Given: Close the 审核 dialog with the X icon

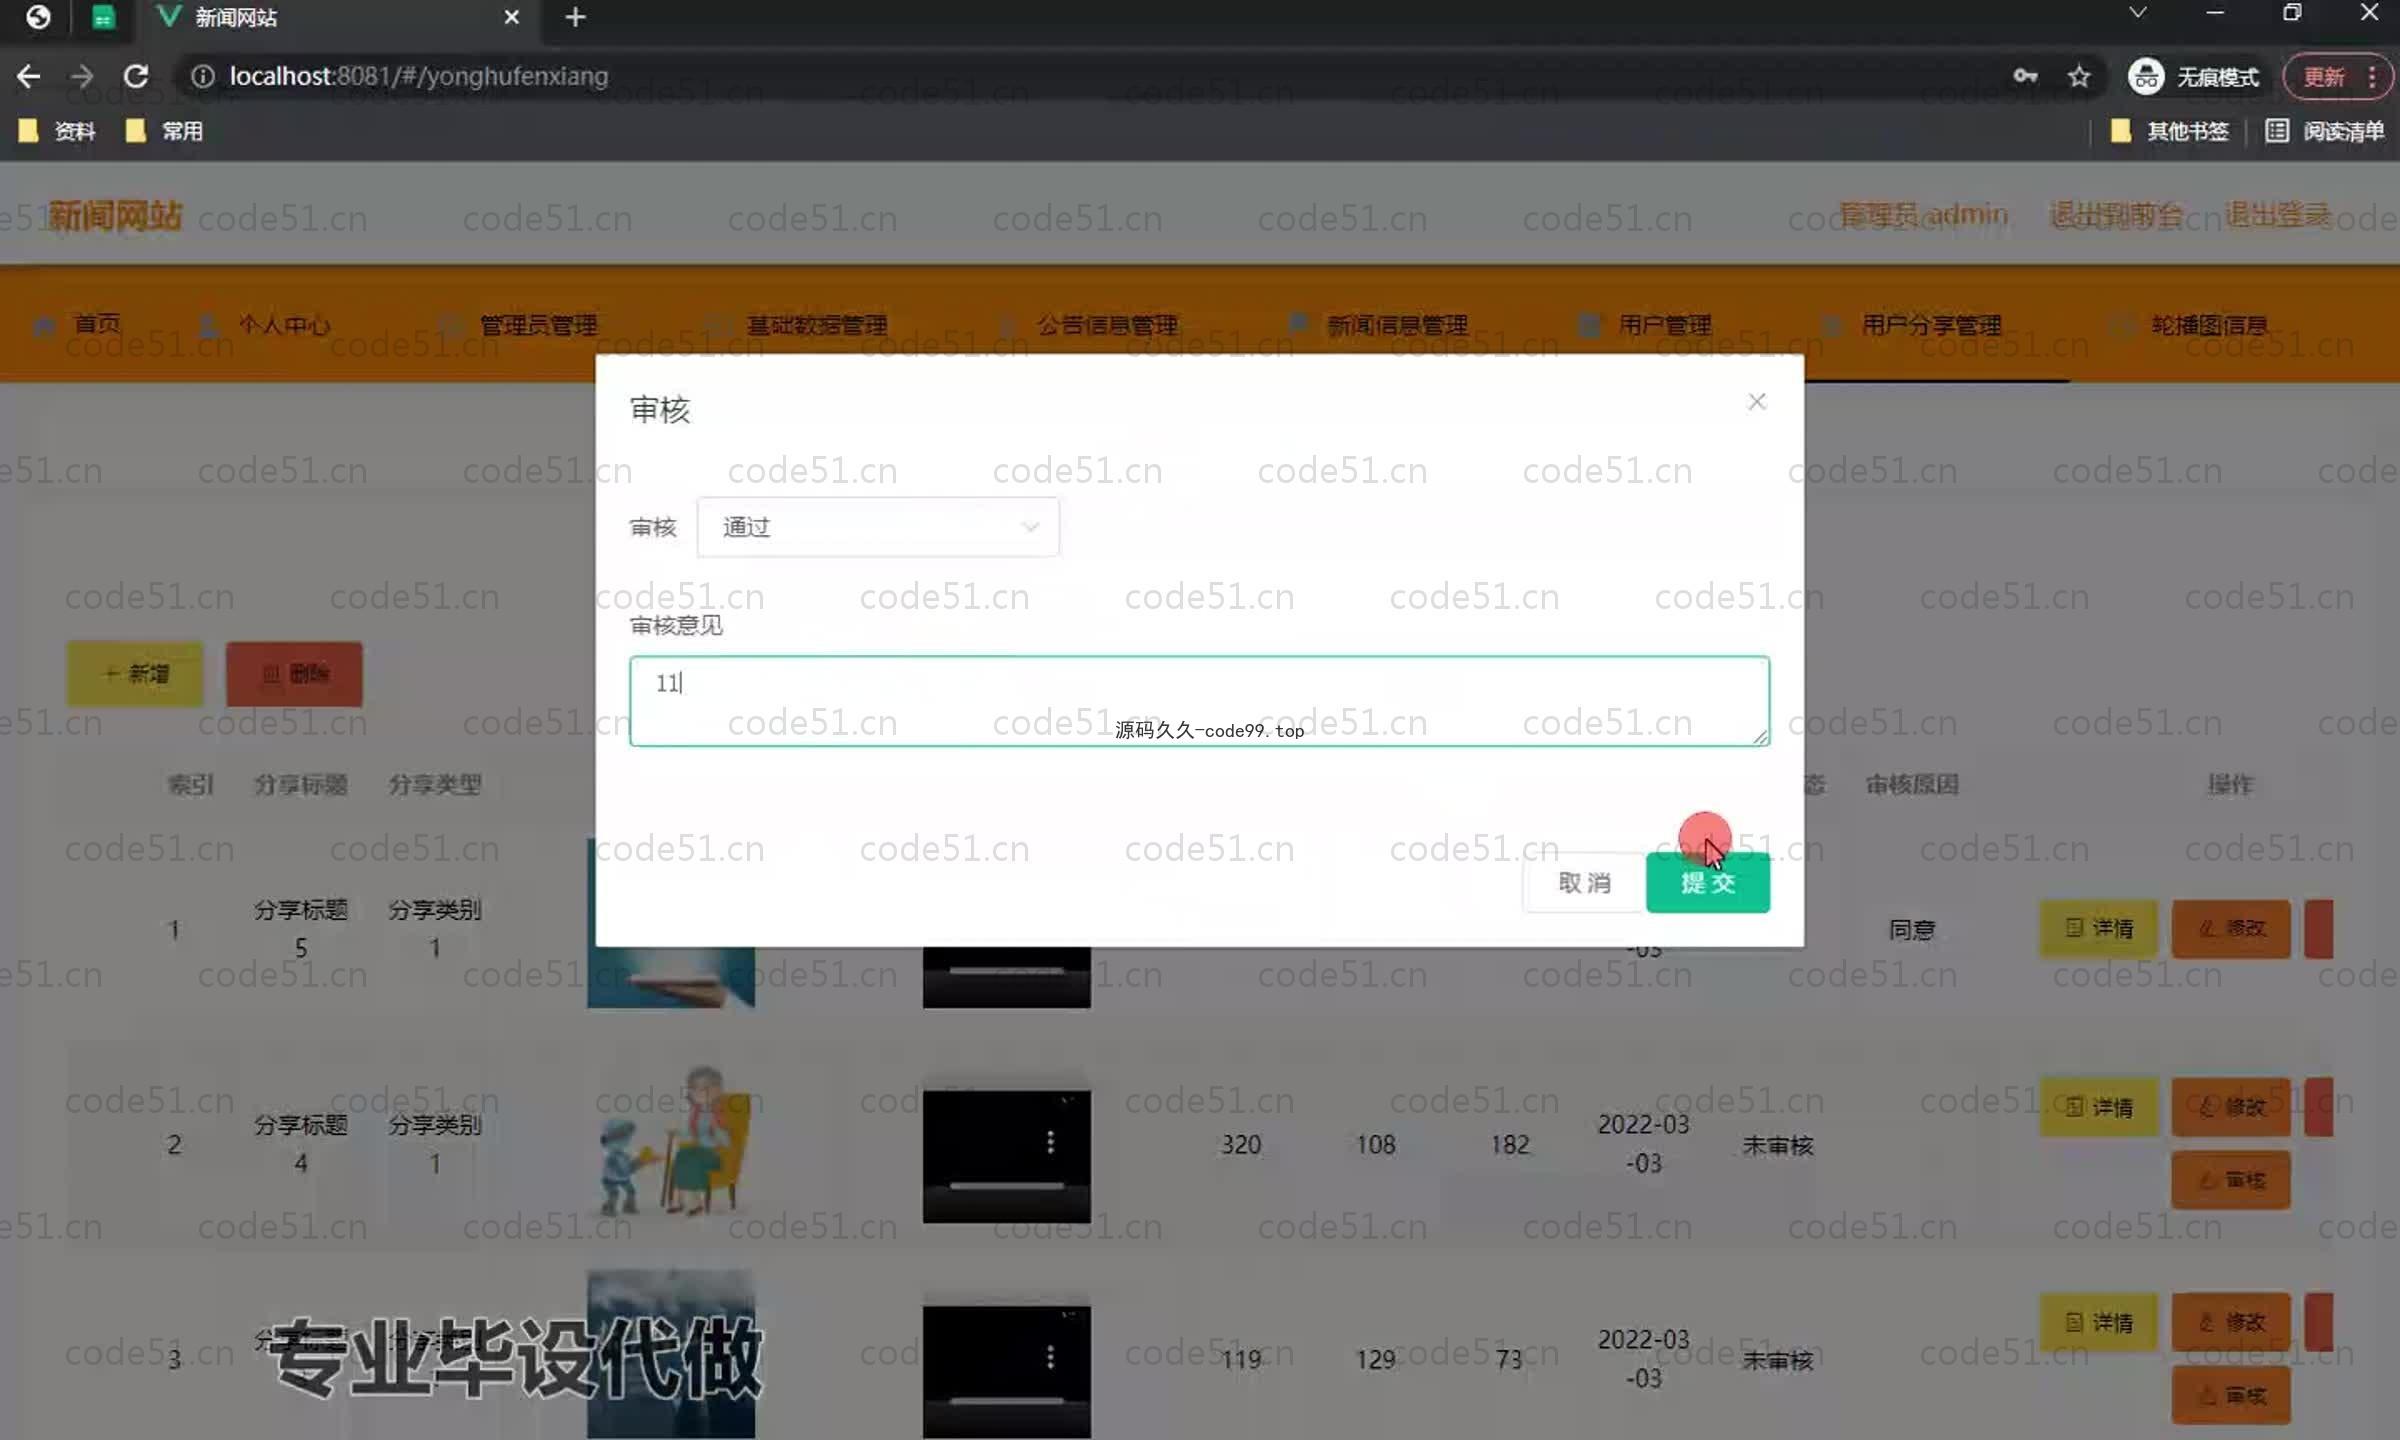Looking at the screenshot, I should pos(1757,402).
